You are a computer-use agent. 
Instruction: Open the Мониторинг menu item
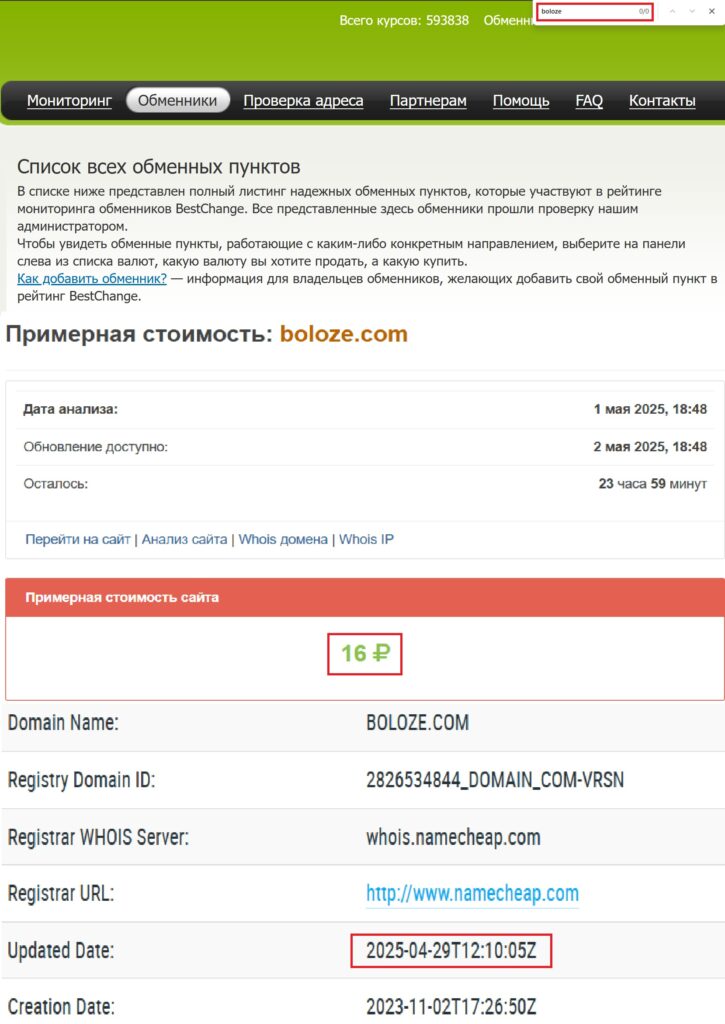point(69,100)
